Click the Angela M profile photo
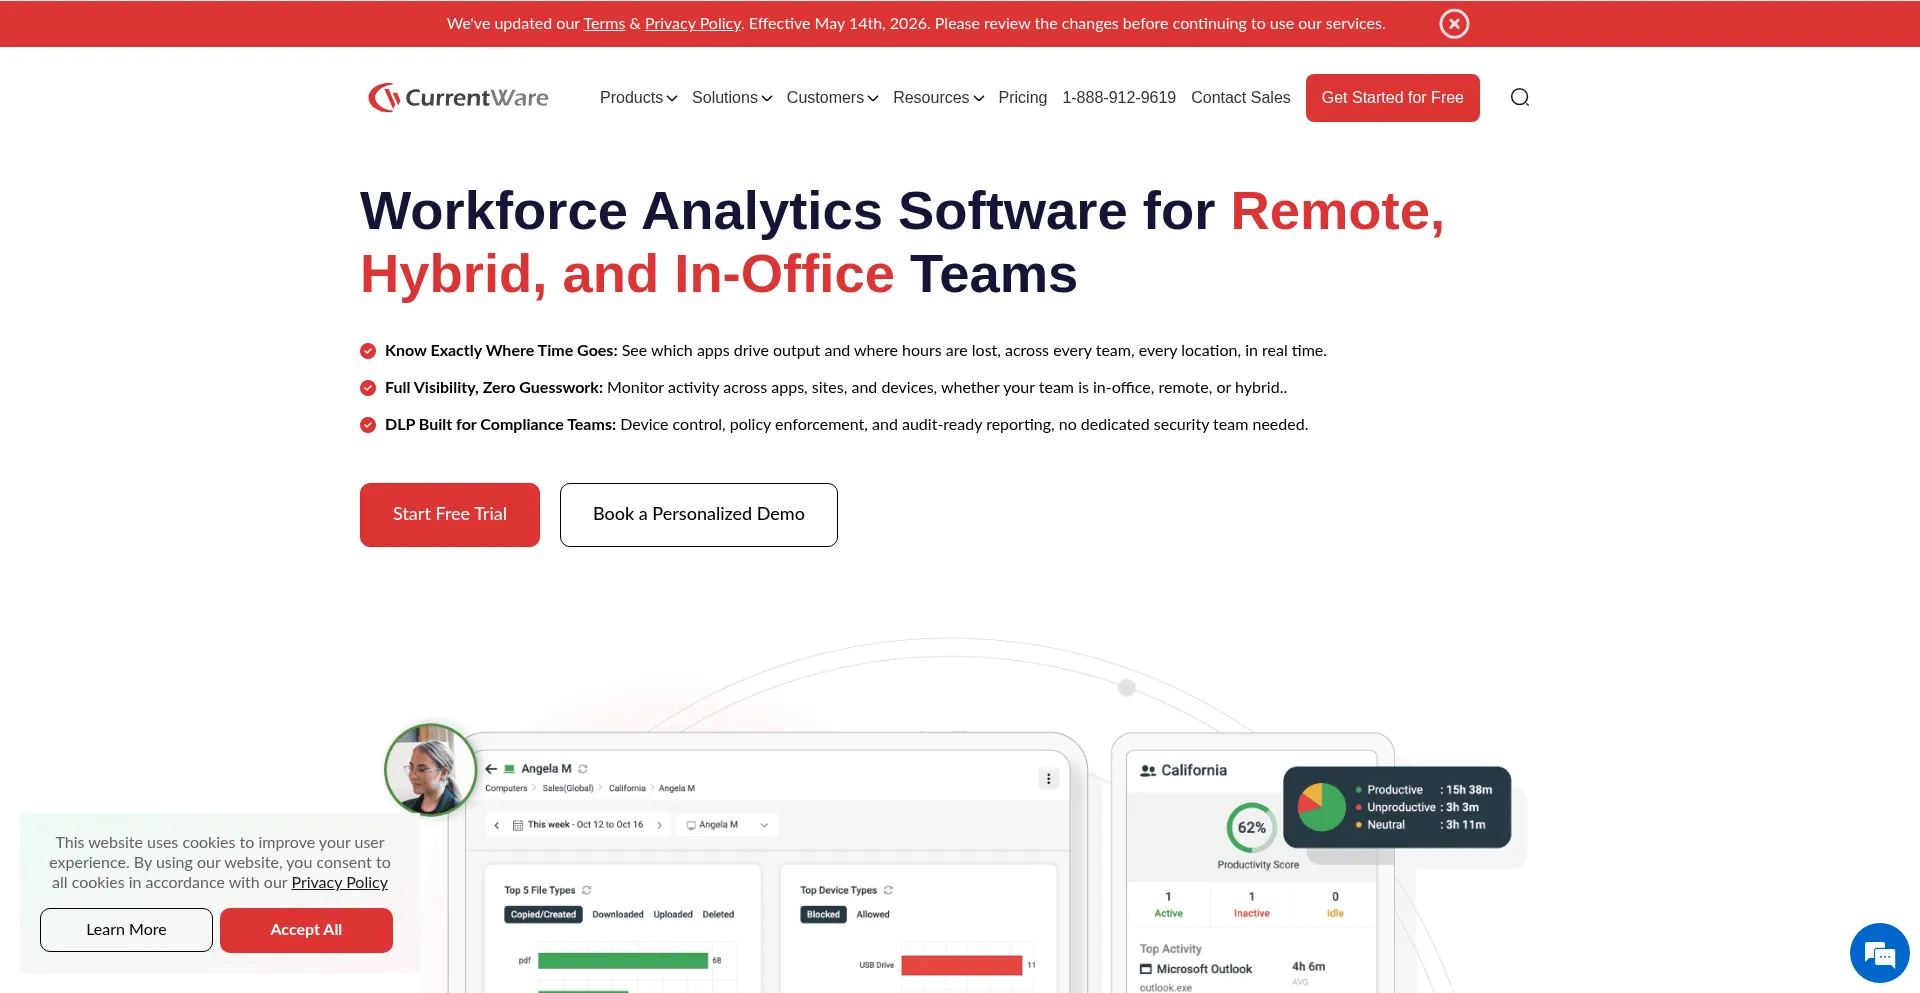The image size is (1920, 993). (x=431, y=769)
